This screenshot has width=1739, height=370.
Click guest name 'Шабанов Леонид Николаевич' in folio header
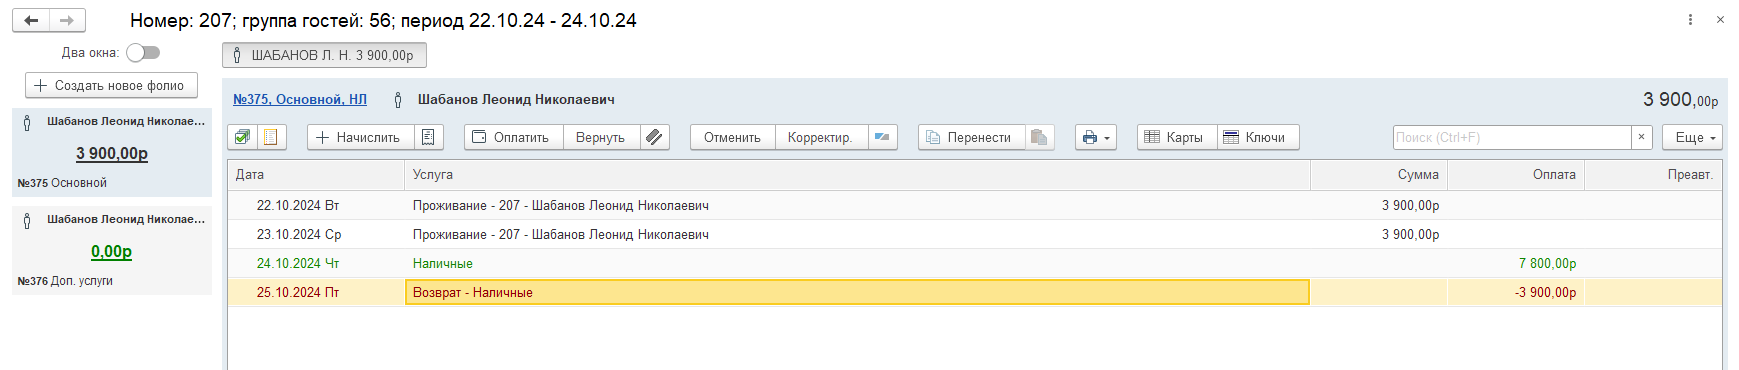[516, 99]
